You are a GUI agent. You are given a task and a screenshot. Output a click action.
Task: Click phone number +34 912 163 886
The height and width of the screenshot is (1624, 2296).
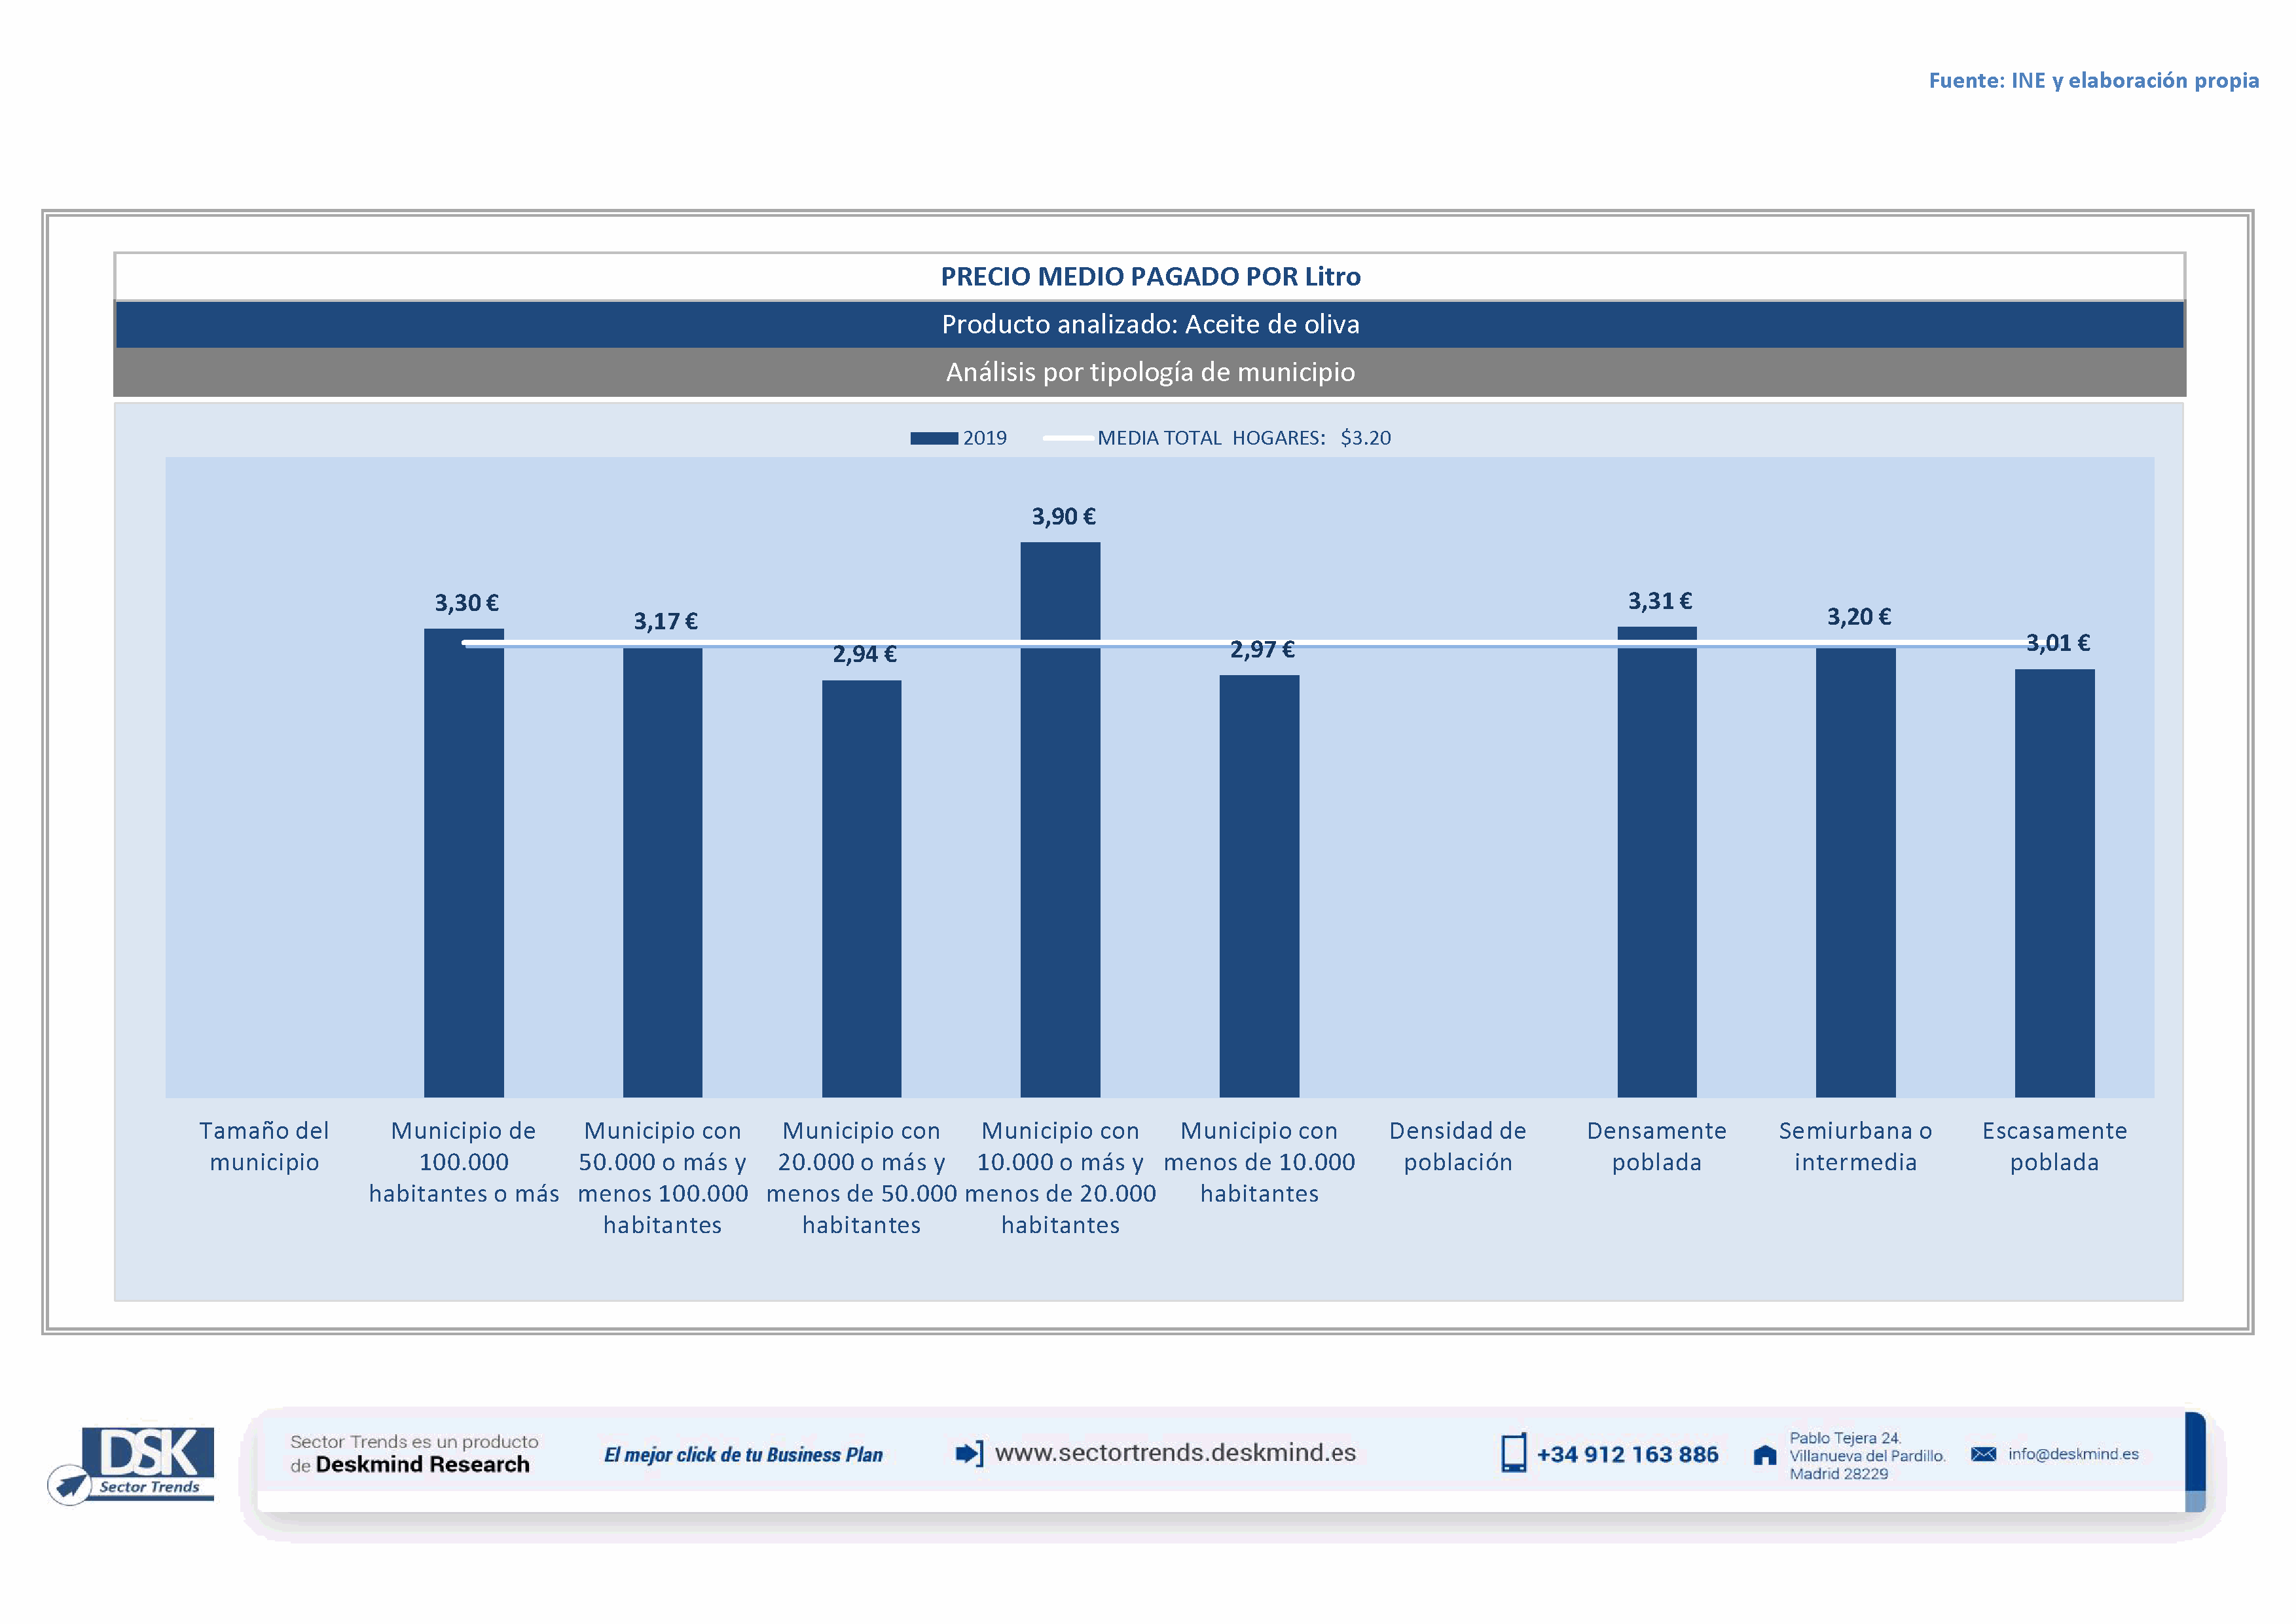[1627, 1455]
